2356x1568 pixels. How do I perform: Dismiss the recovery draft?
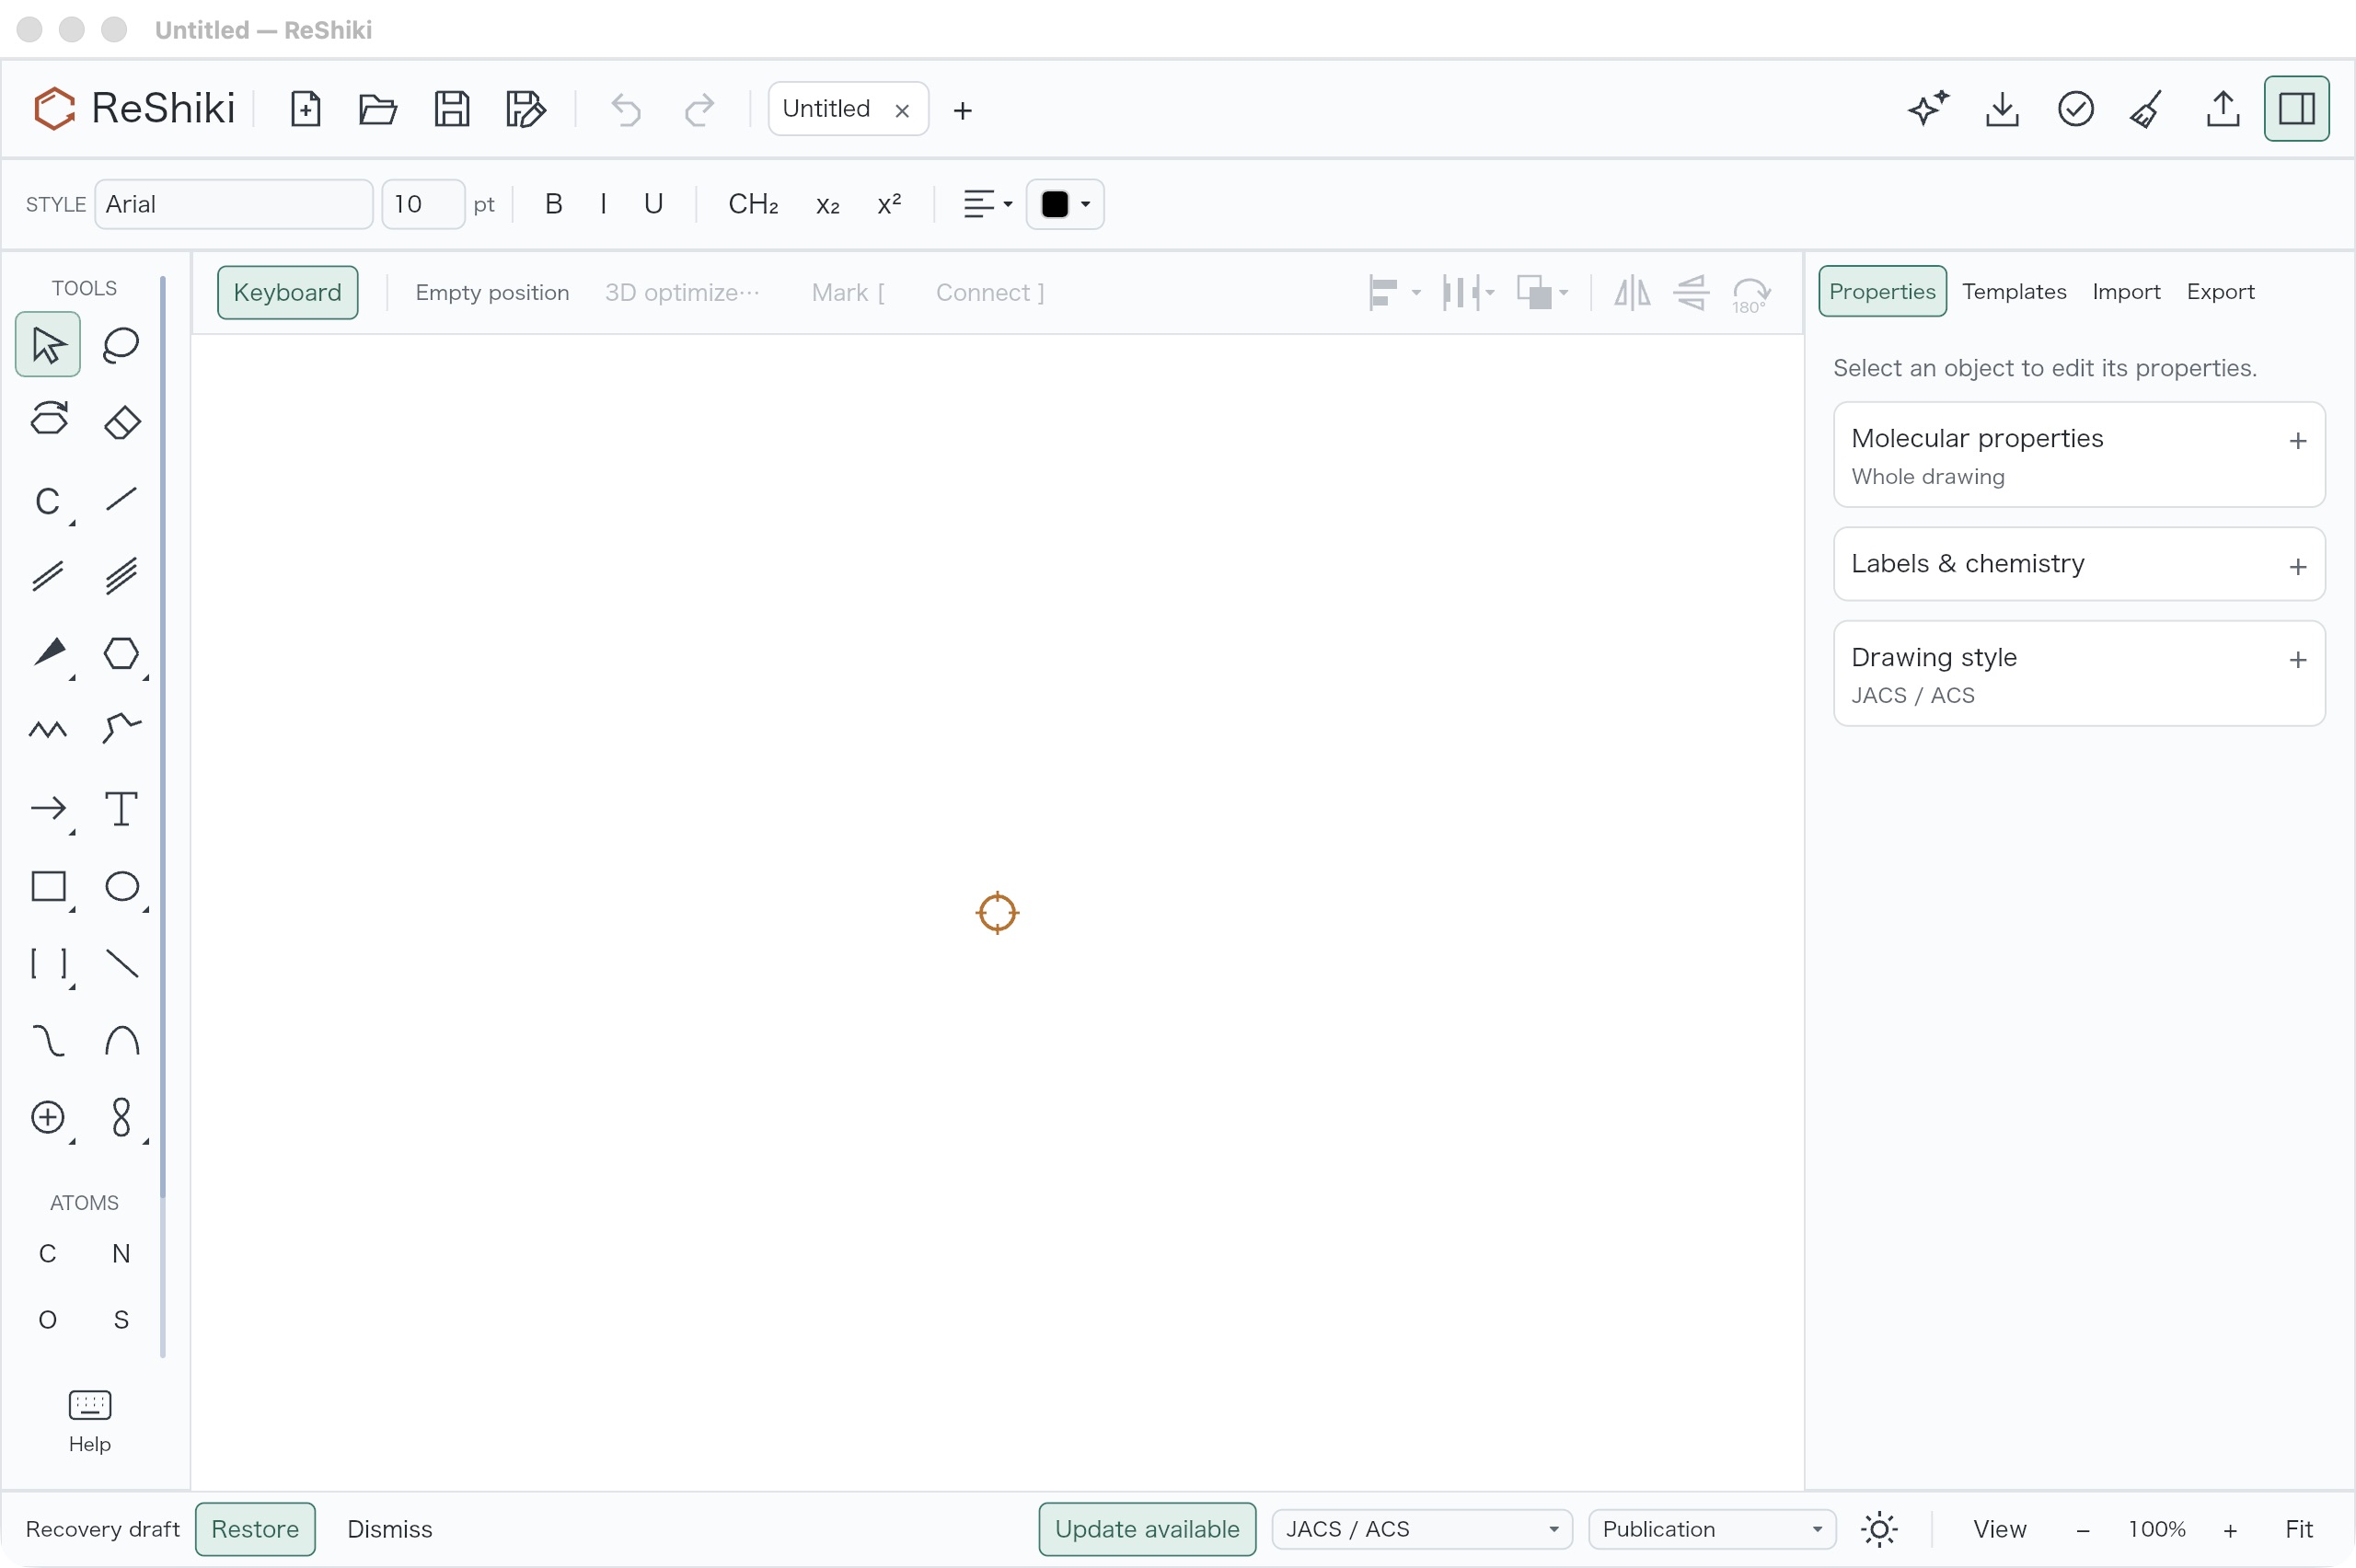(389, 1529)
